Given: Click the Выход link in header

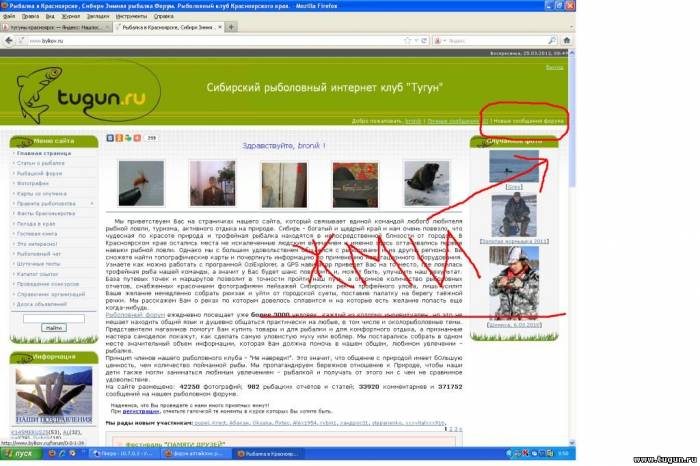Looking at the screenshot, I should tap(554, 67).
